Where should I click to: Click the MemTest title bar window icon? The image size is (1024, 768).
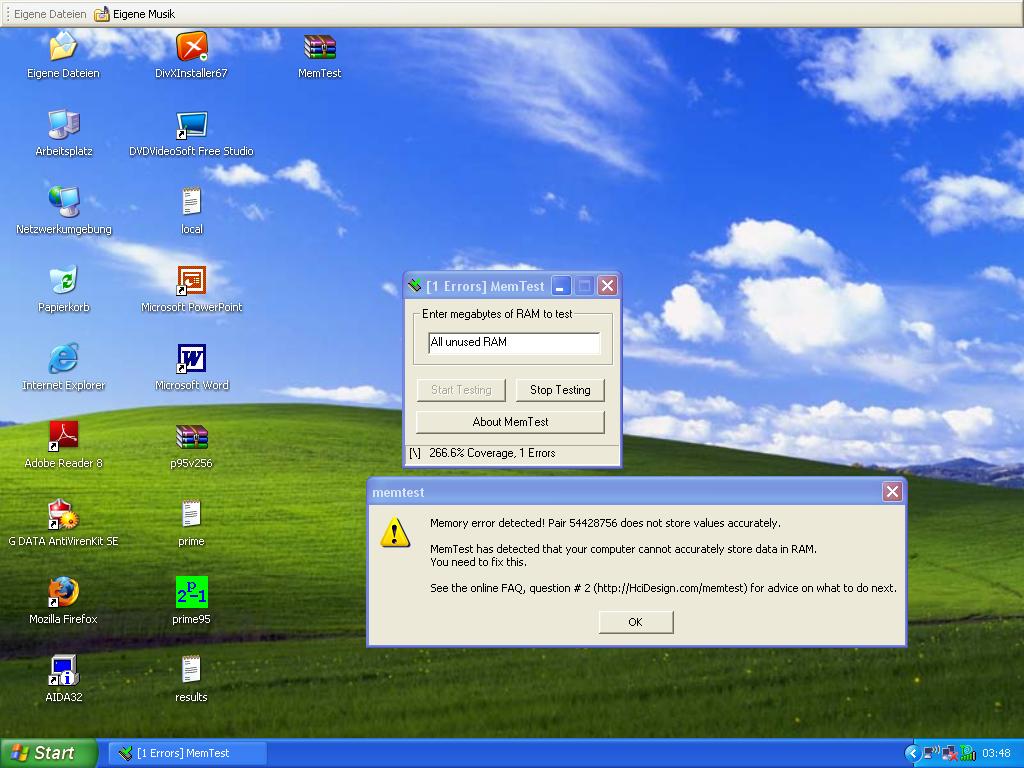tap(415, 285)
